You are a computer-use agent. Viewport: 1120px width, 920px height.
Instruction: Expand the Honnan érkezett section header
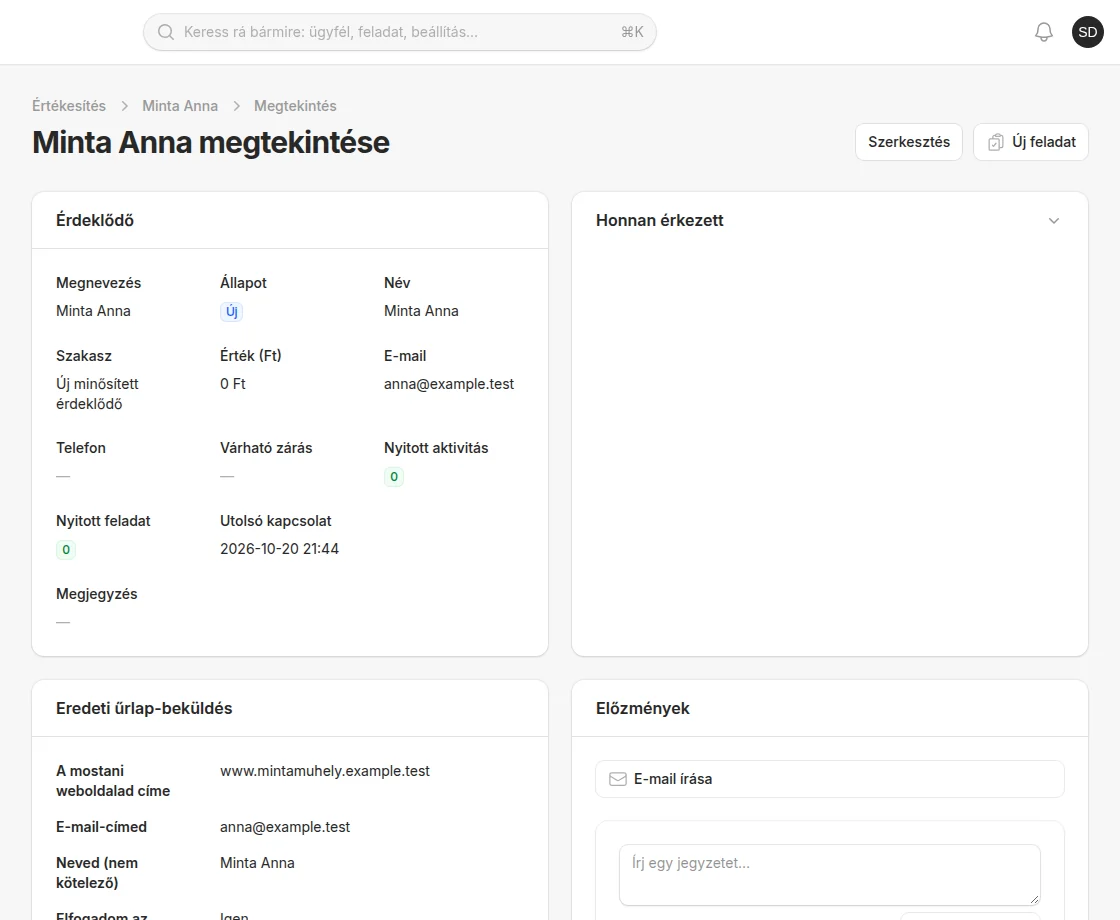829,221
